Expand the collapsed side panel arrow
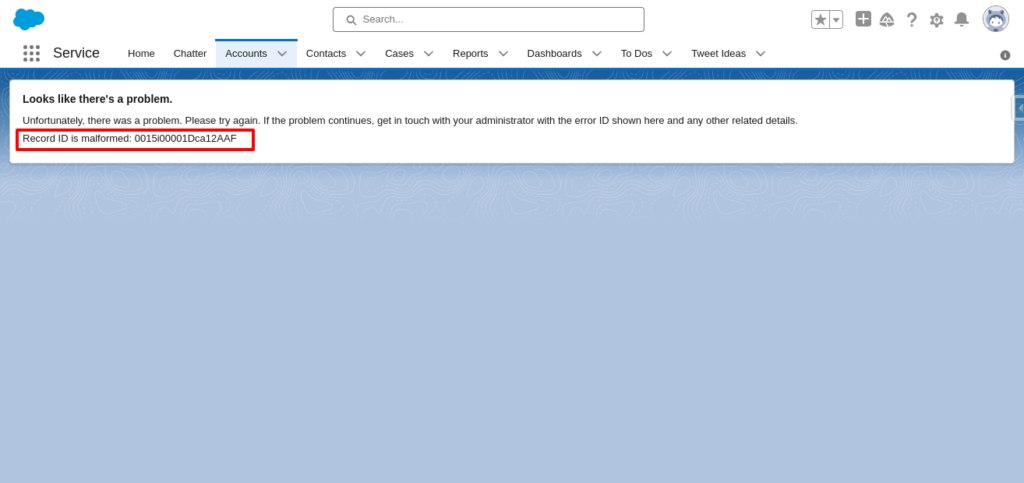This screenshot has height=483, width=1024. (1019, 108)
